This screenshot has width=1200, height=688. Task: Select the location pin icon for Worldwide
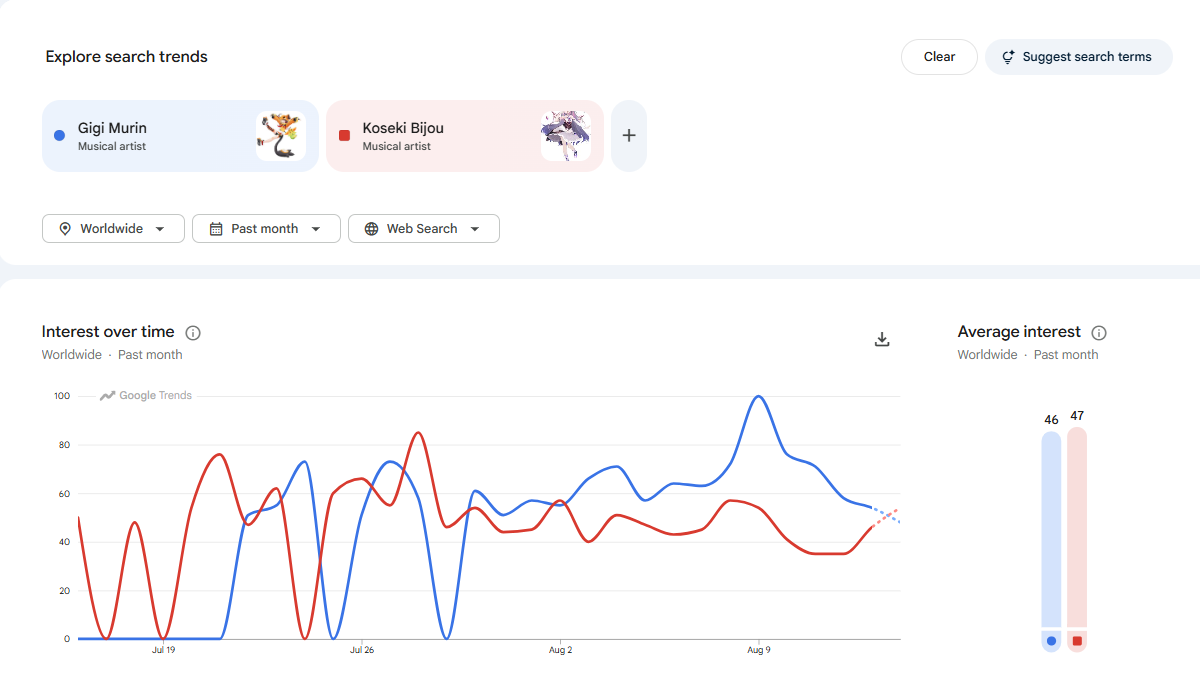[x=65, y=229]
